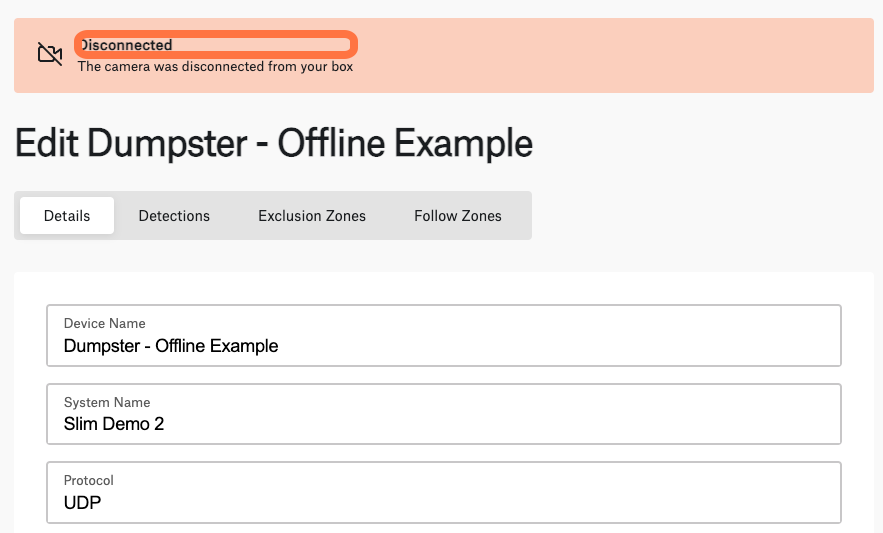
Task: Click the Dumpster - Offline Example field value
Action: pyautogui.click(x=171, y=346)
